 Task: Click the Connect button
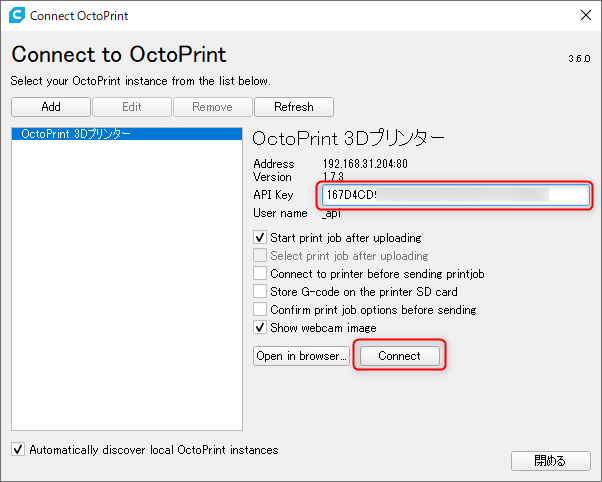coord(399,356)
